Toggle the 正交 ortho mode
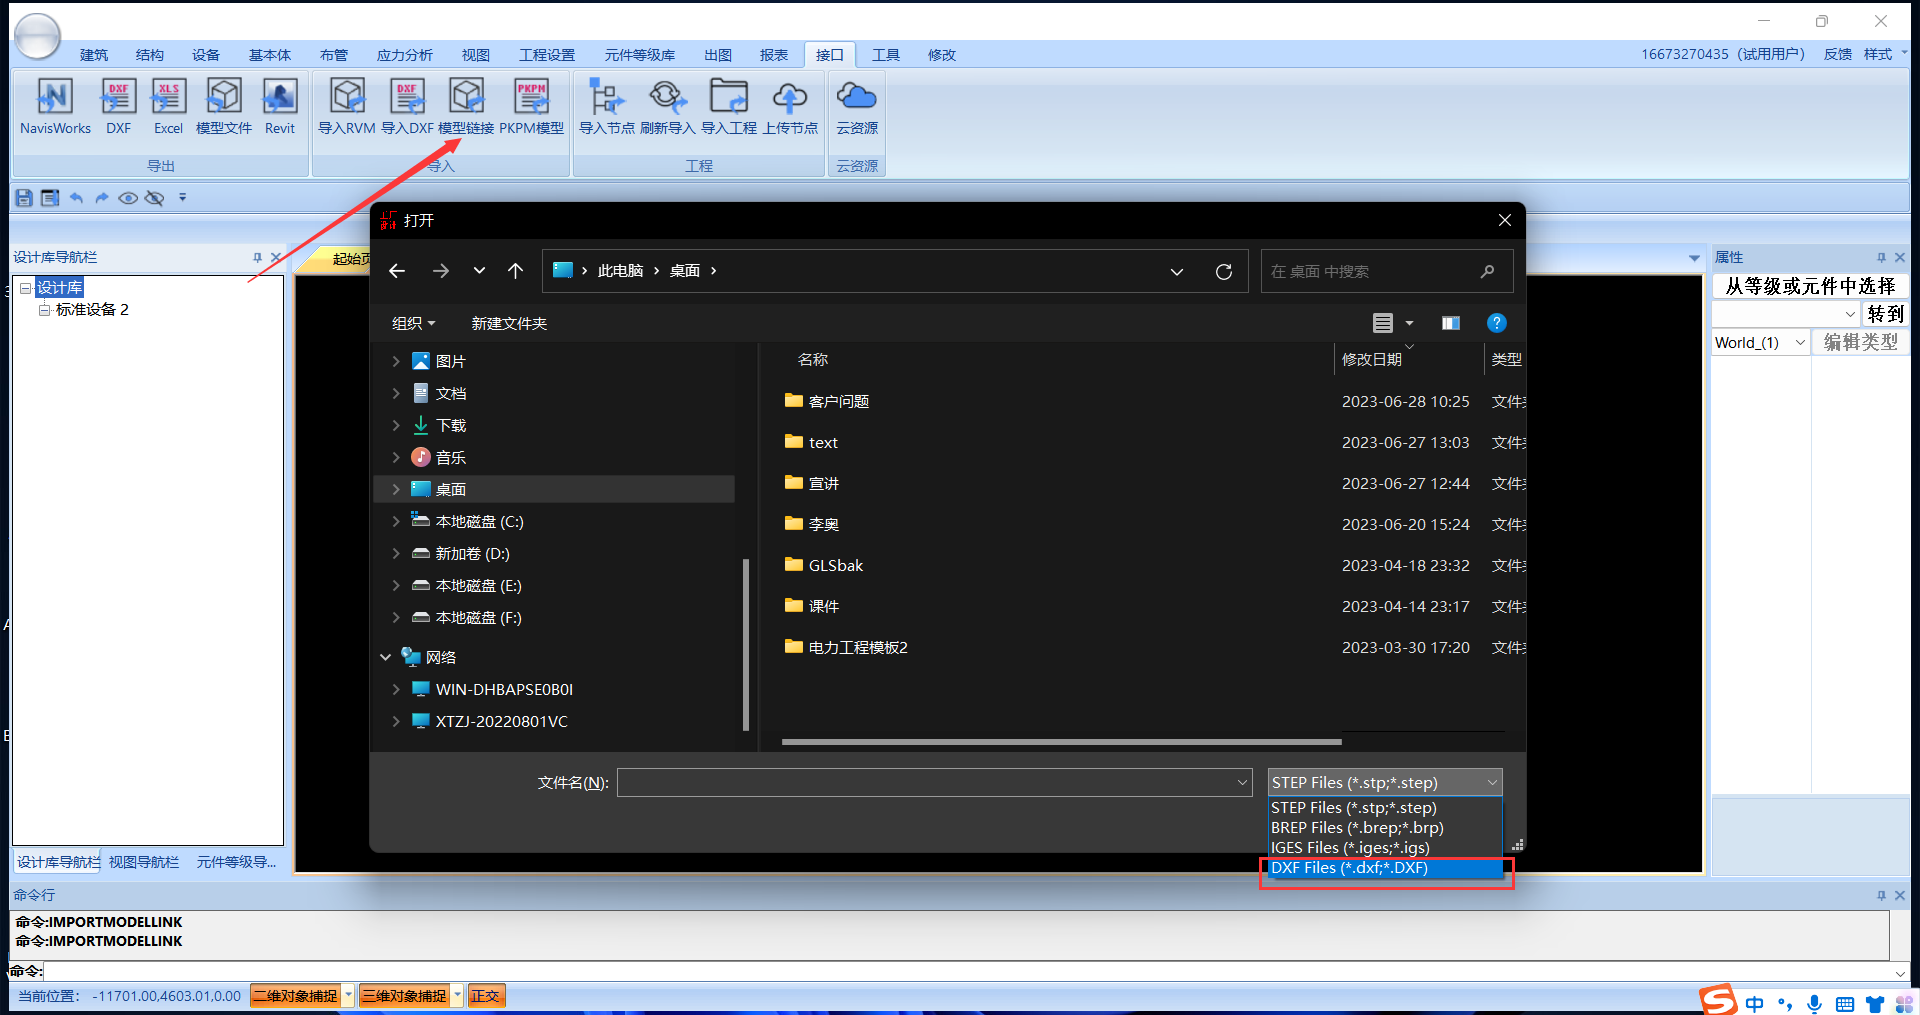The height and width of the screenshot is (1015, 1920). pos(486,996)
